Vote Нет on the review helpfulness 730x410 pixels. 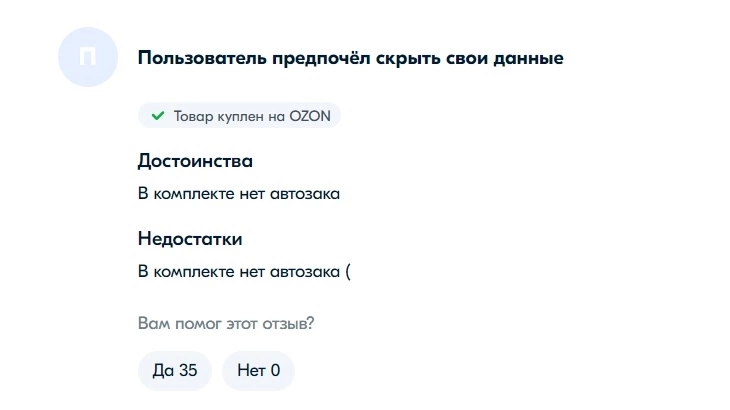pos(258,370)
